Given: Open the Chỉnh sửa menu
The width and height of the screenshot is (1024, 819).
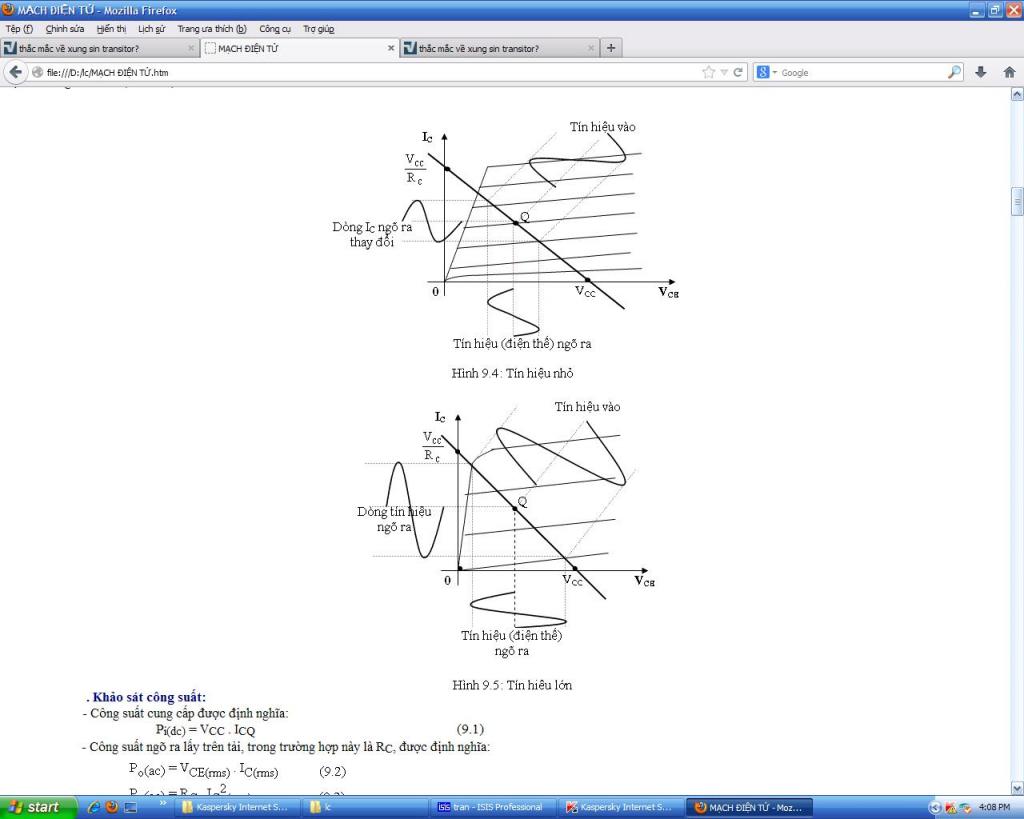Looking at the screenshot, I should pos(65,29).
